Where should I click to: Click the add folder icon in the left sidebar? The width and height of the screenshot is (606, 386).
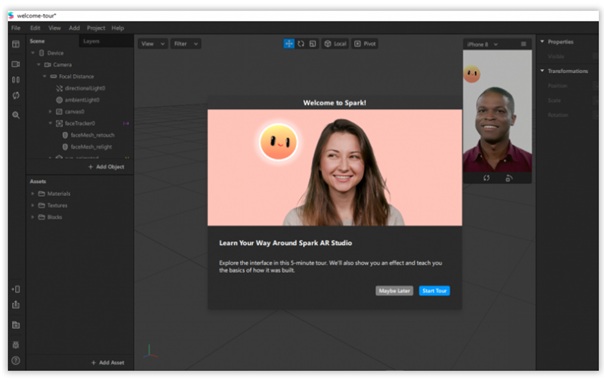point(16,325)
